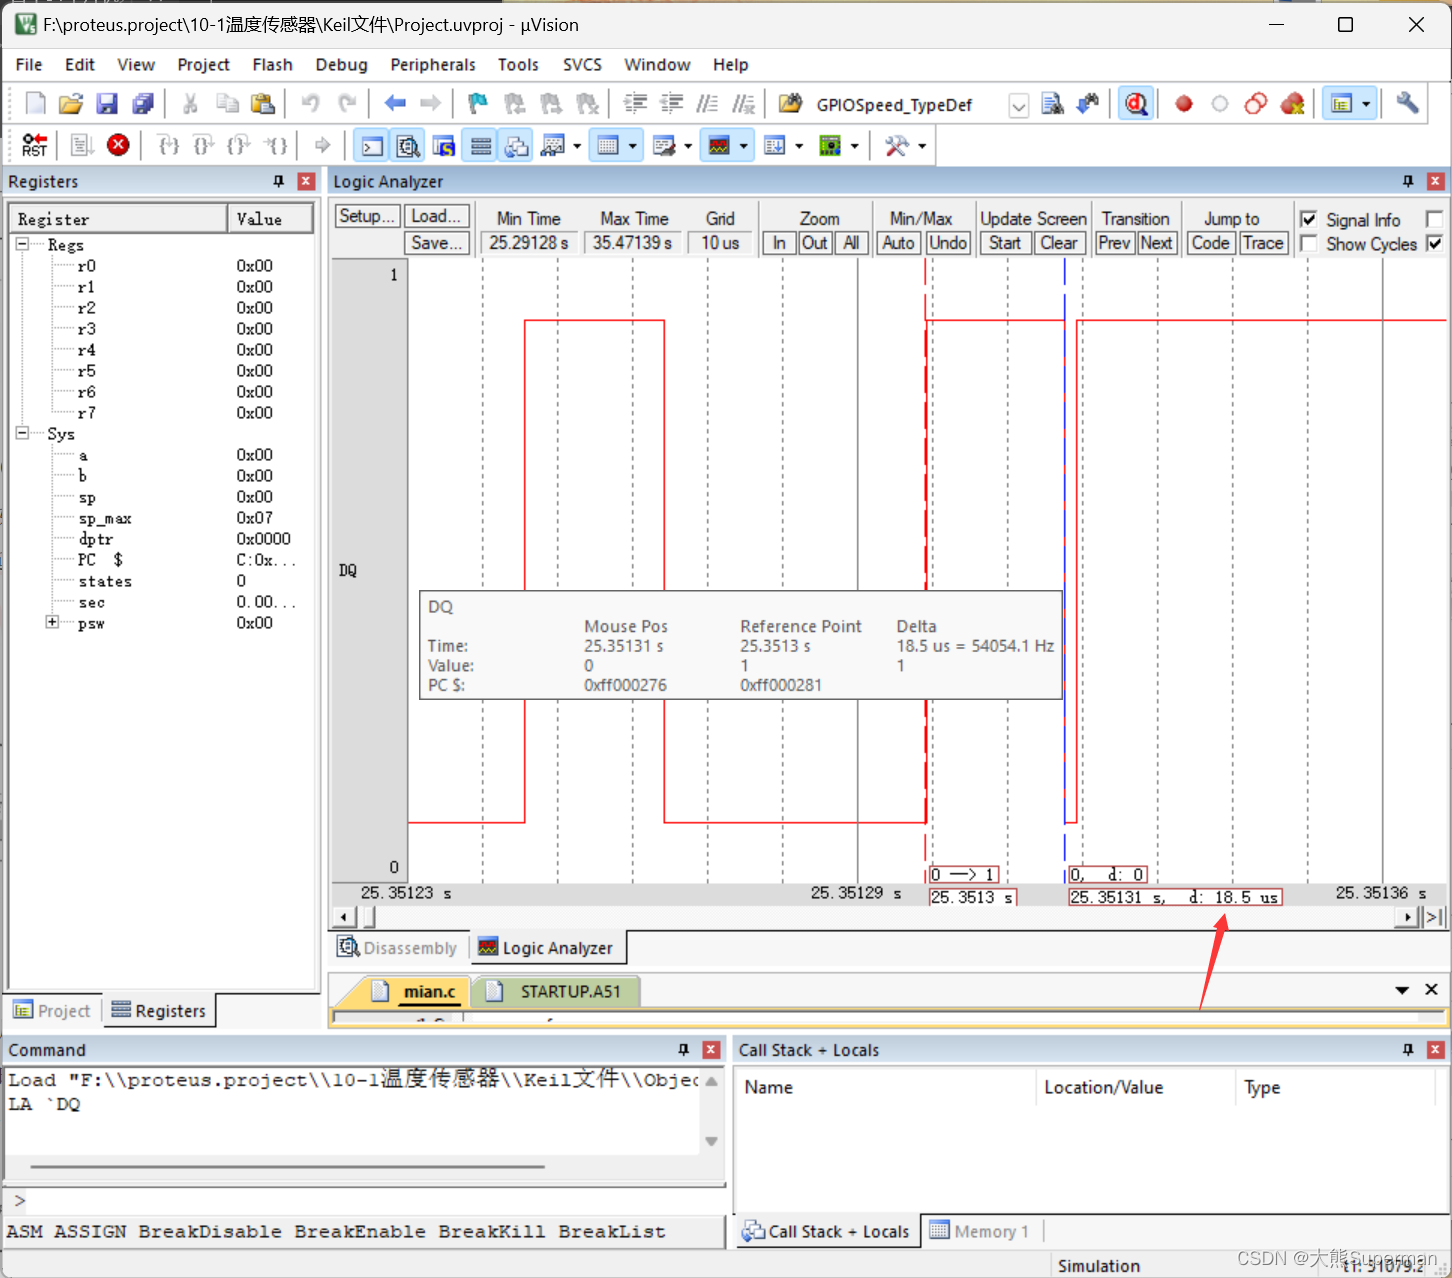Click the Start/Stop Debug Session icon
This screenshot has height=1278, width=1452.
1136,103
